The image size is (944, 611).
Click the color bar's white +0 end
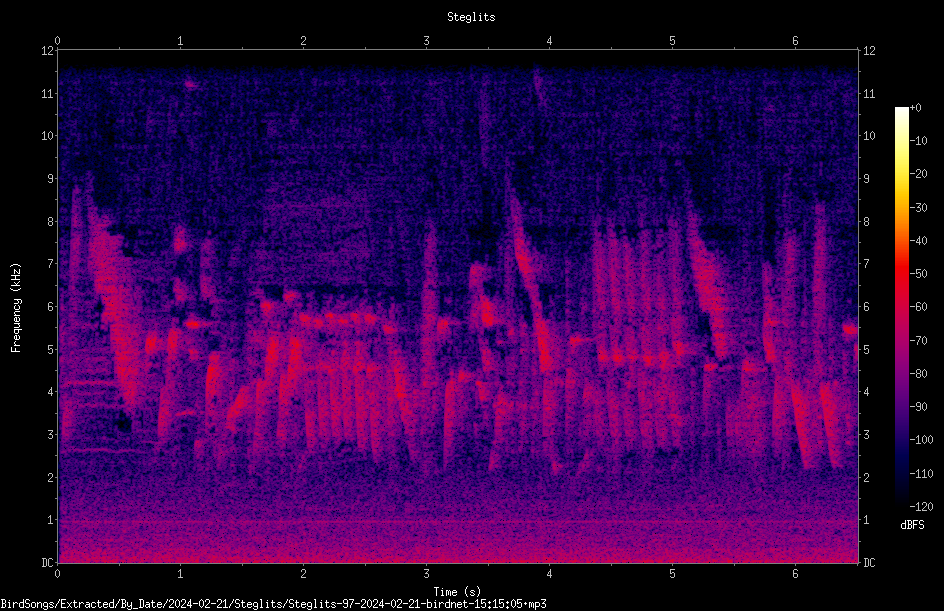[901, 110]
